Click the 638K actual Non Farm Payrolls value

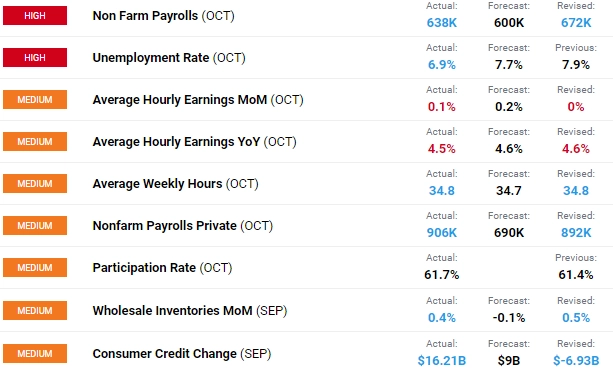point(442,23)
